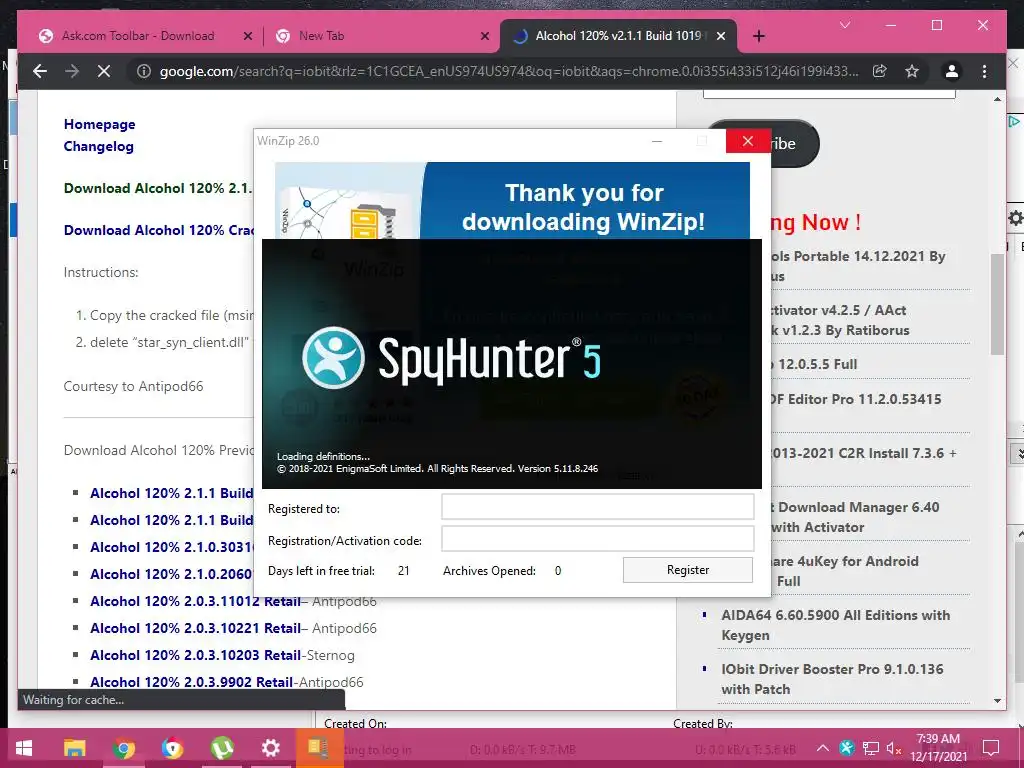Open network tray icon
This screenshot has height=768, width=1024.
click(871, 748)
